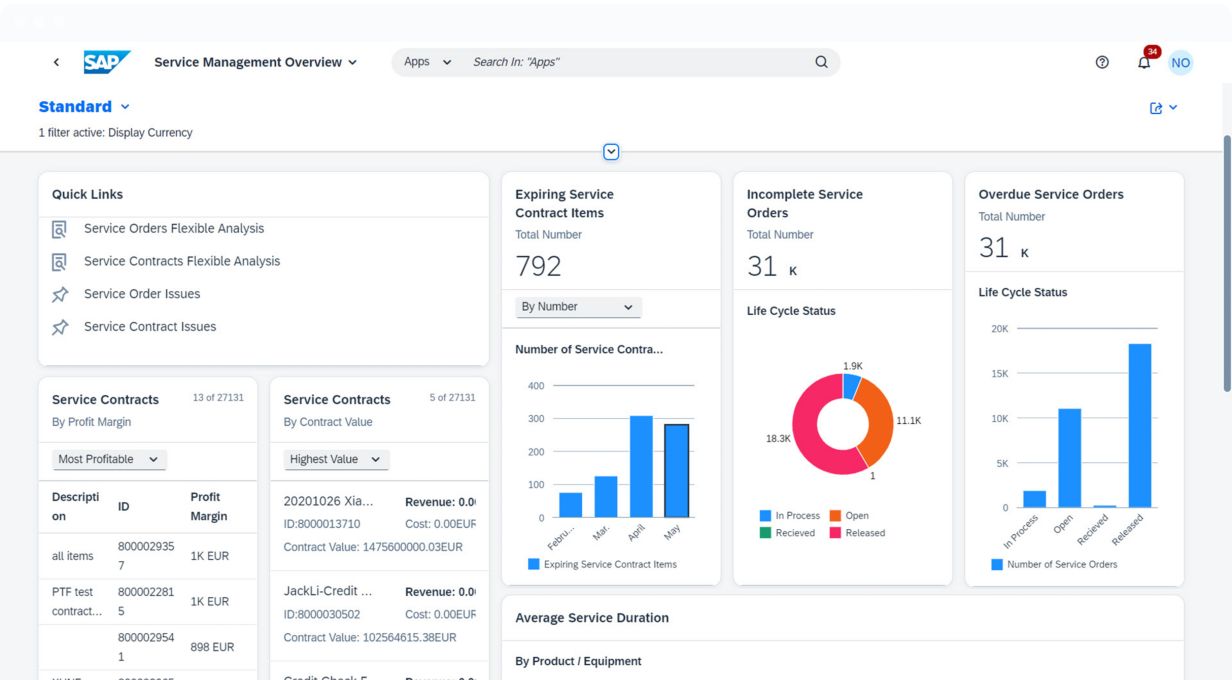1232x680 pixels.
Task: Expand the collapsed header filter bar
Action: tap(611, 152)
